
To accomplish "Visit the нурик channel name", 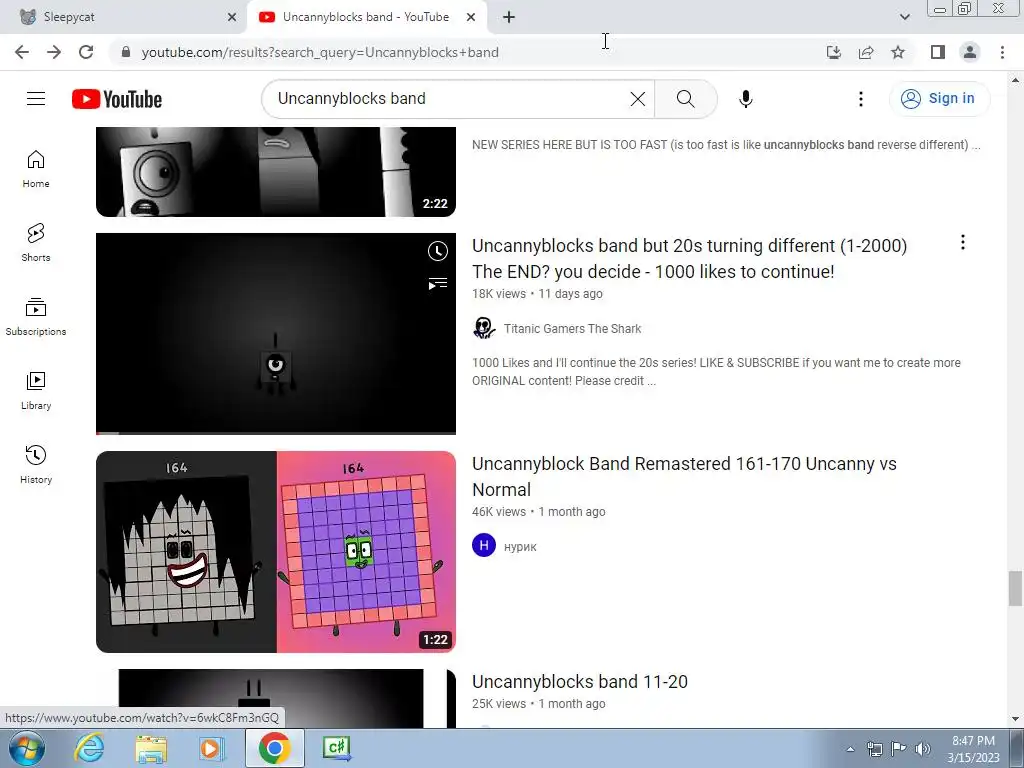I will (520, 547).
